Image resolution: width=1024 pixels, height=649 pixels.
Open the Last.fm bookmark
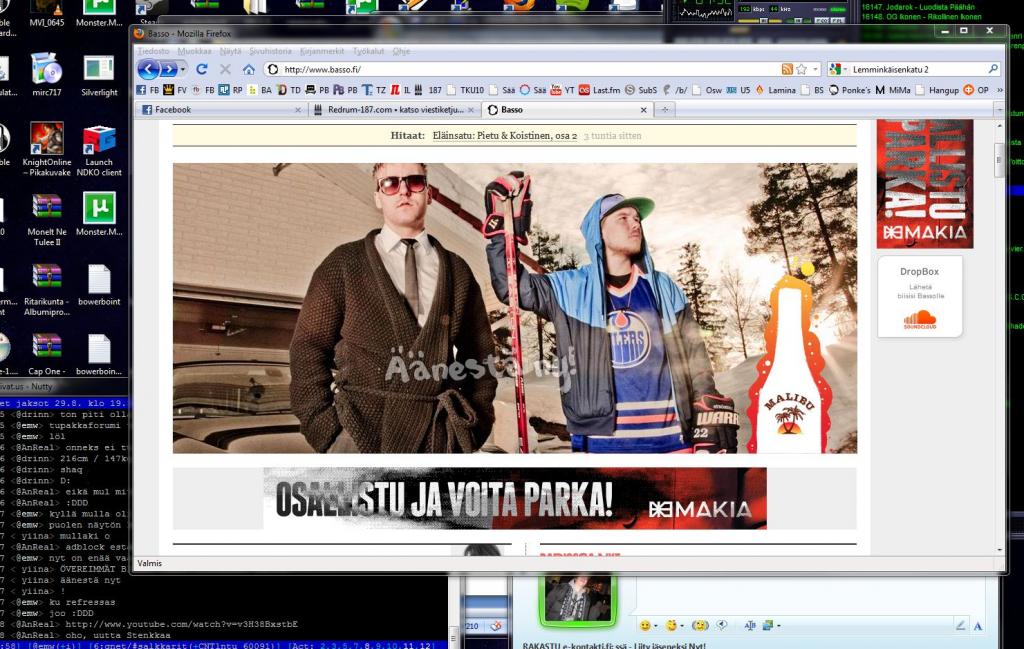[600, 90]
